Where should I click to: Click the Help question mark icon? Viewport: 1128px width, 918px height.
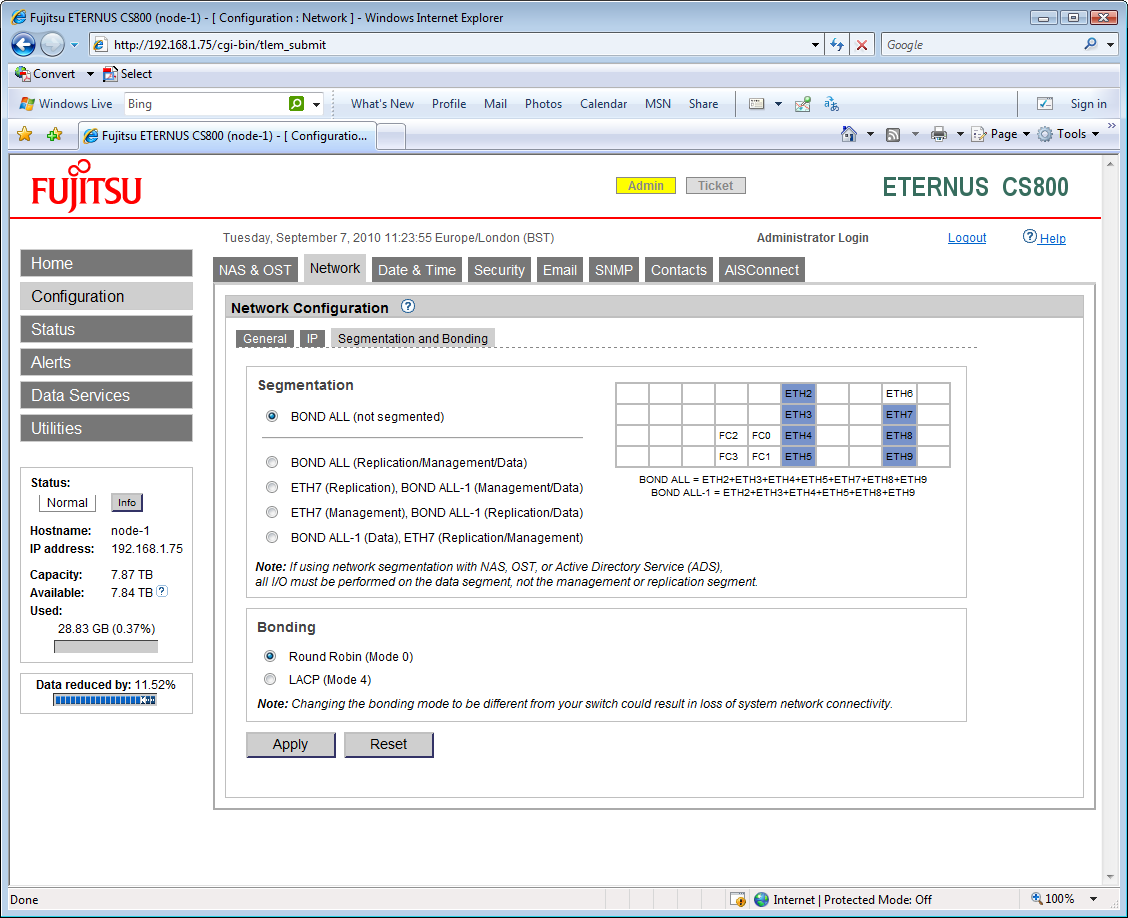[1030, 237]
